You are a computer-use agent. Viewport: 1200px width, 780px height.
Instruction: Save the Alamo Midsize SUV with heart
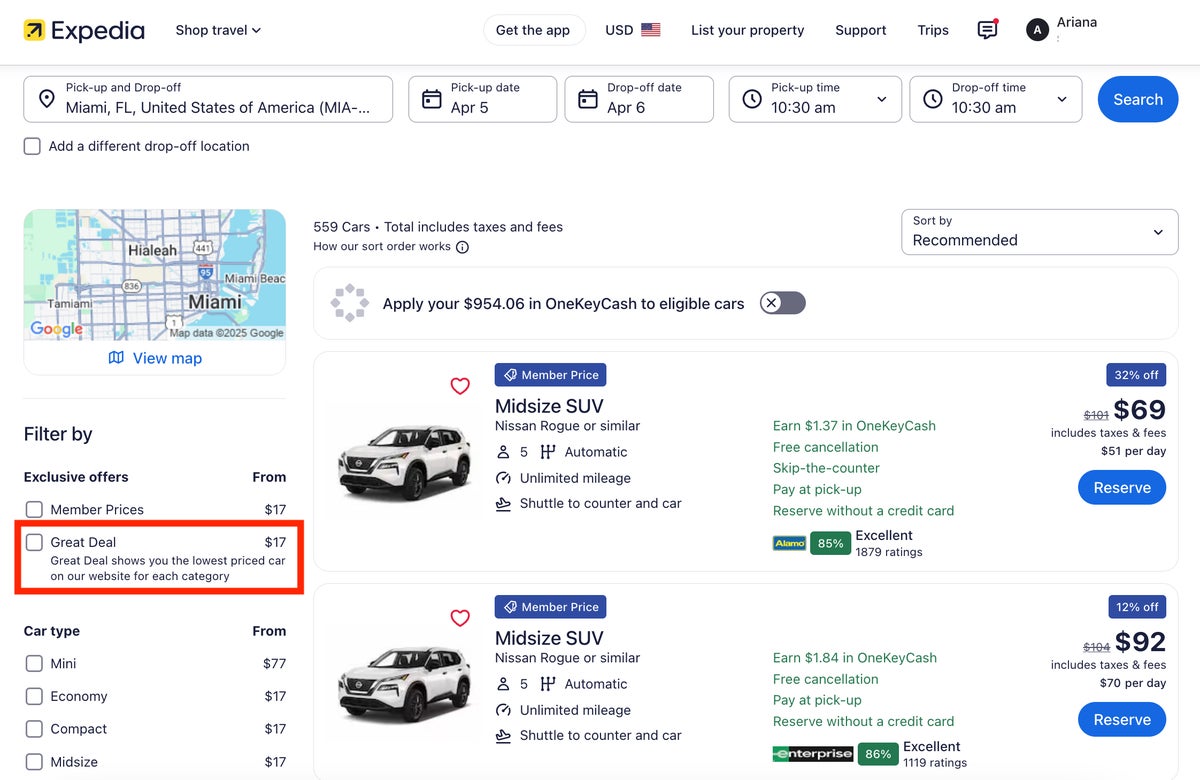[x=460, y=386]
